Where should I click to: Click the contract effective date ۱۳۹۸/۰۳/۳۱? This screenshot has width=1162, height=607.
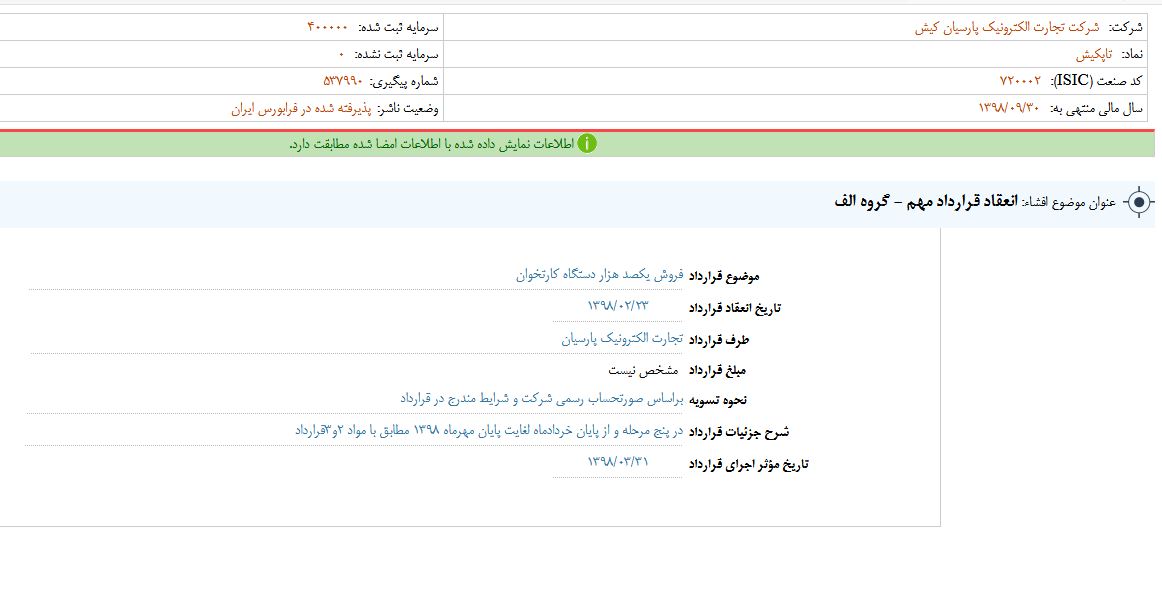tap(617, 462)
